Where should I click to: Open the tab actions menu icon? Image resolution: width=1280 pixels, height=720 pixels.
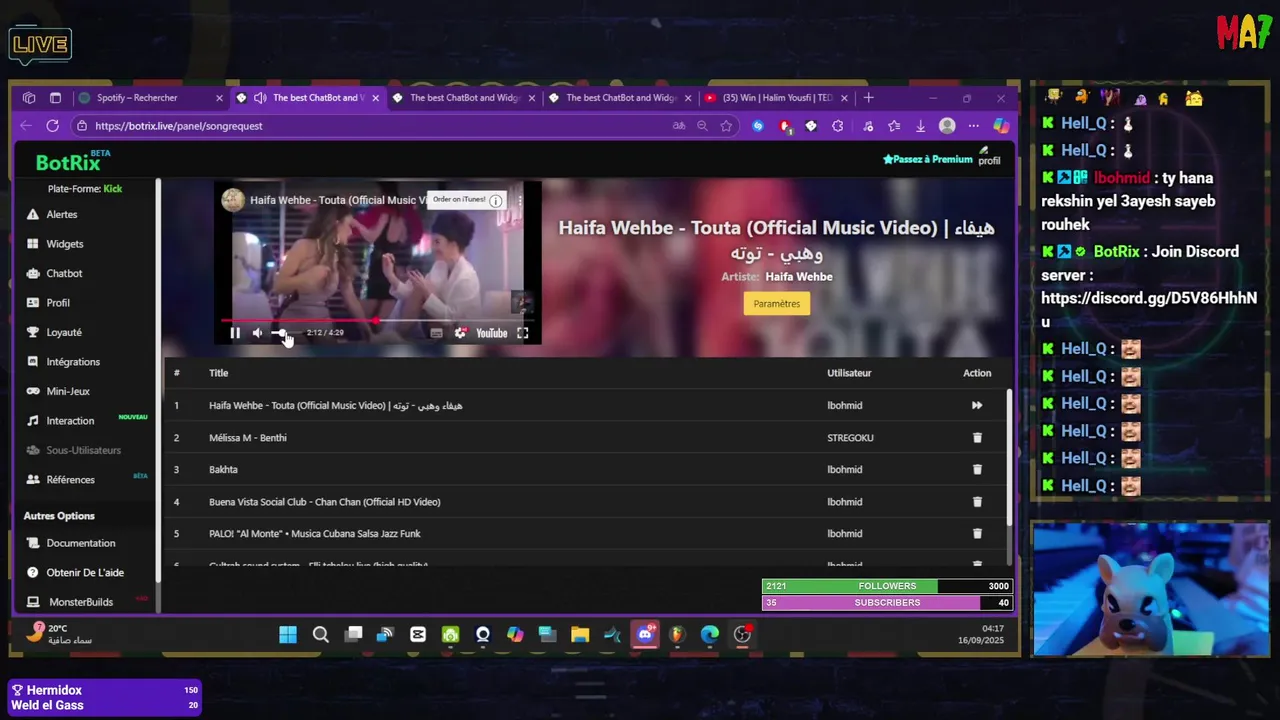(55, 98)
